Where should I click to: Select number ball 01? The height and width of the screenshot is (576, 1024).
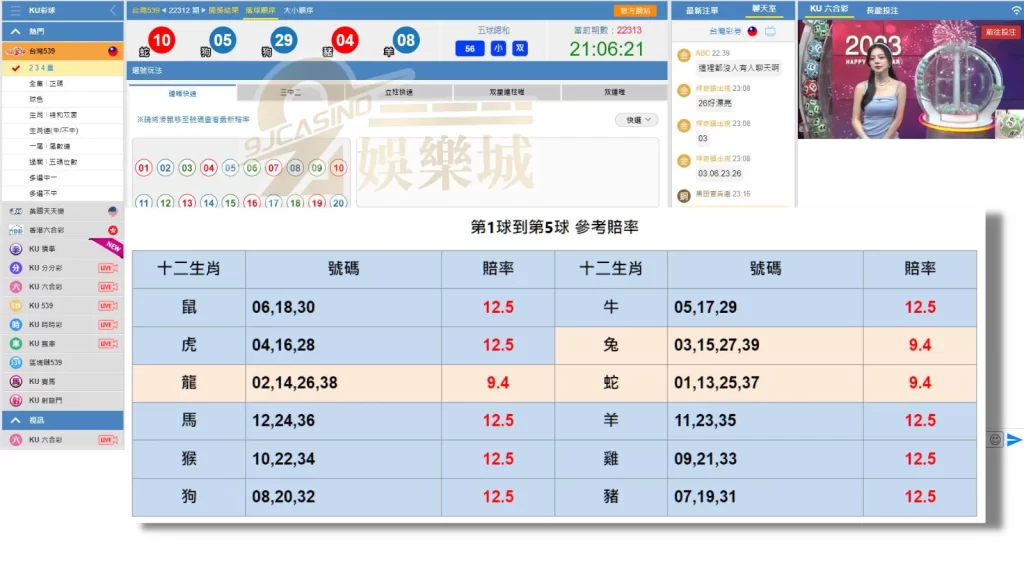[x=143, y=168]
